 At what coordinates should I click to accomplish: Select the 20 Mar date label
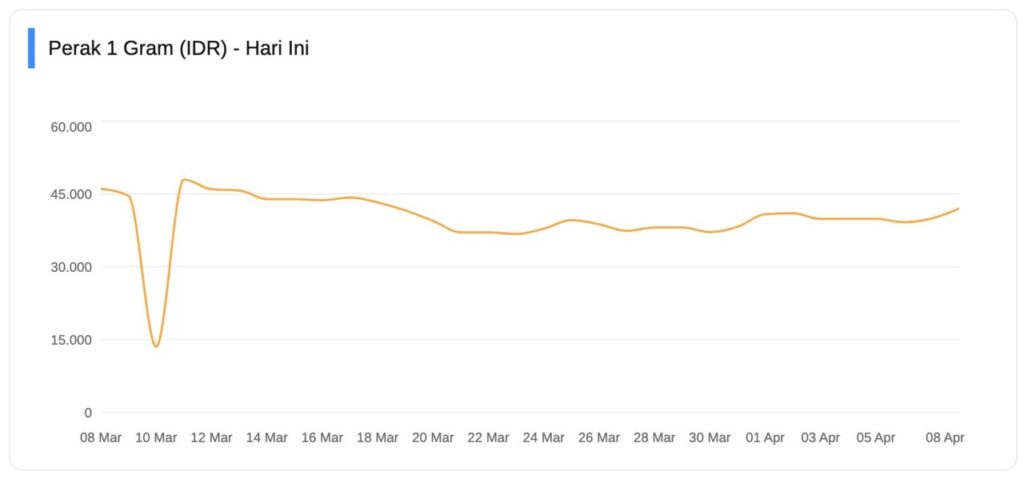click(432, 438)
